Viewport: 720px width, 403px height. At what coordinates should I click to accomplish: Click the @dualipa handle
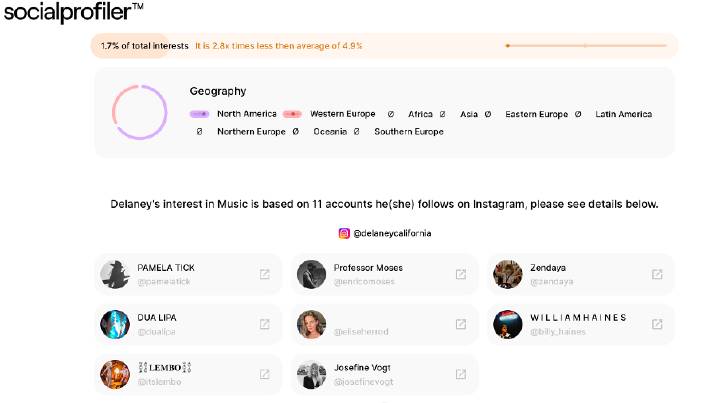156,331
